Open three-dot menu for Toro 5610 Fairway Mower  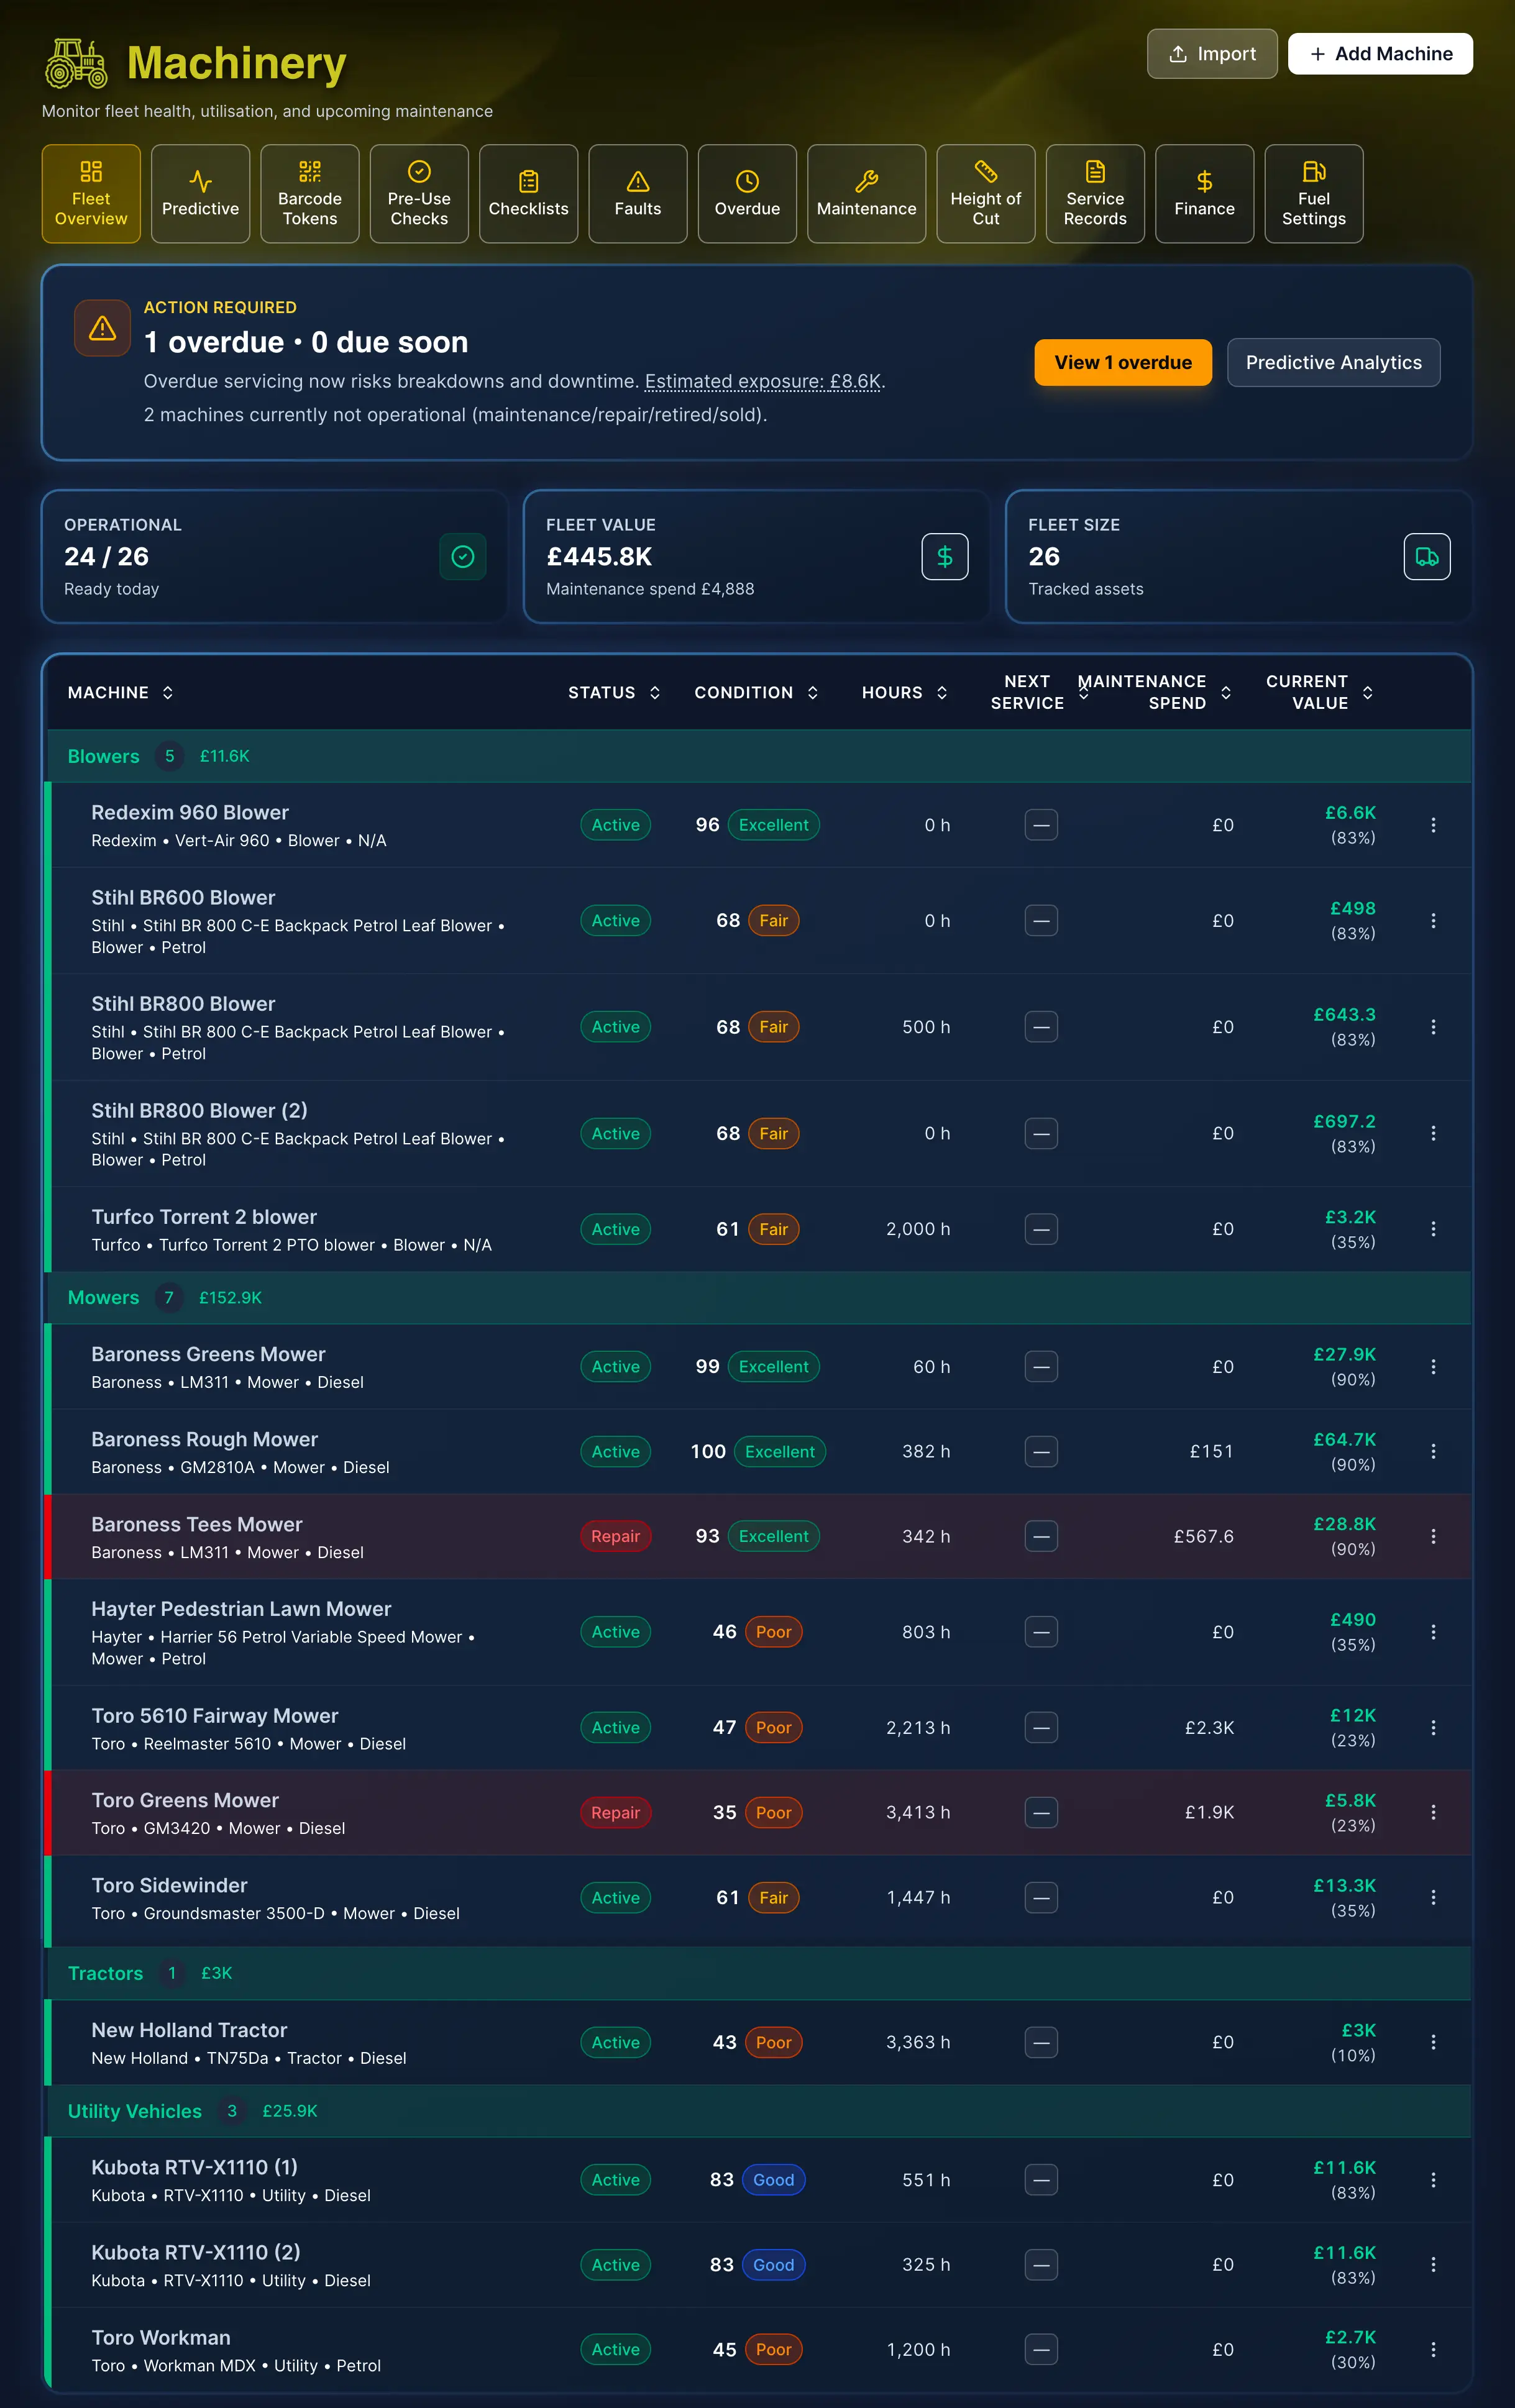coord(1433,1727)
